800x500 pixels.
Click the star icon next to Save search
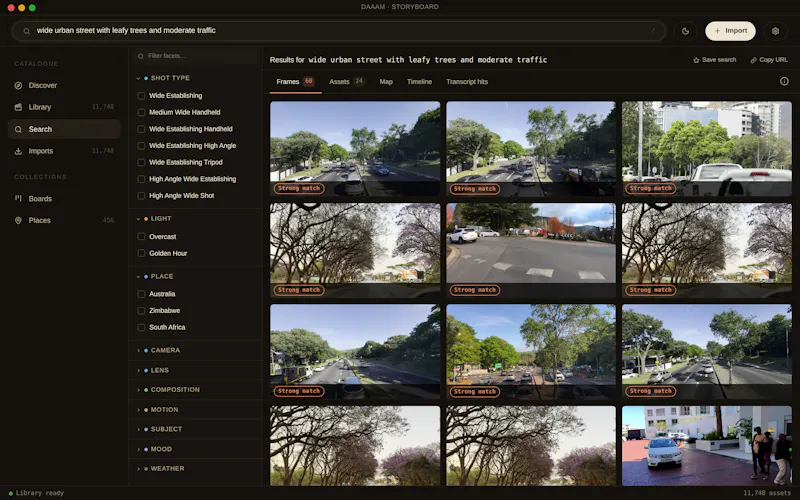point(696,60)
